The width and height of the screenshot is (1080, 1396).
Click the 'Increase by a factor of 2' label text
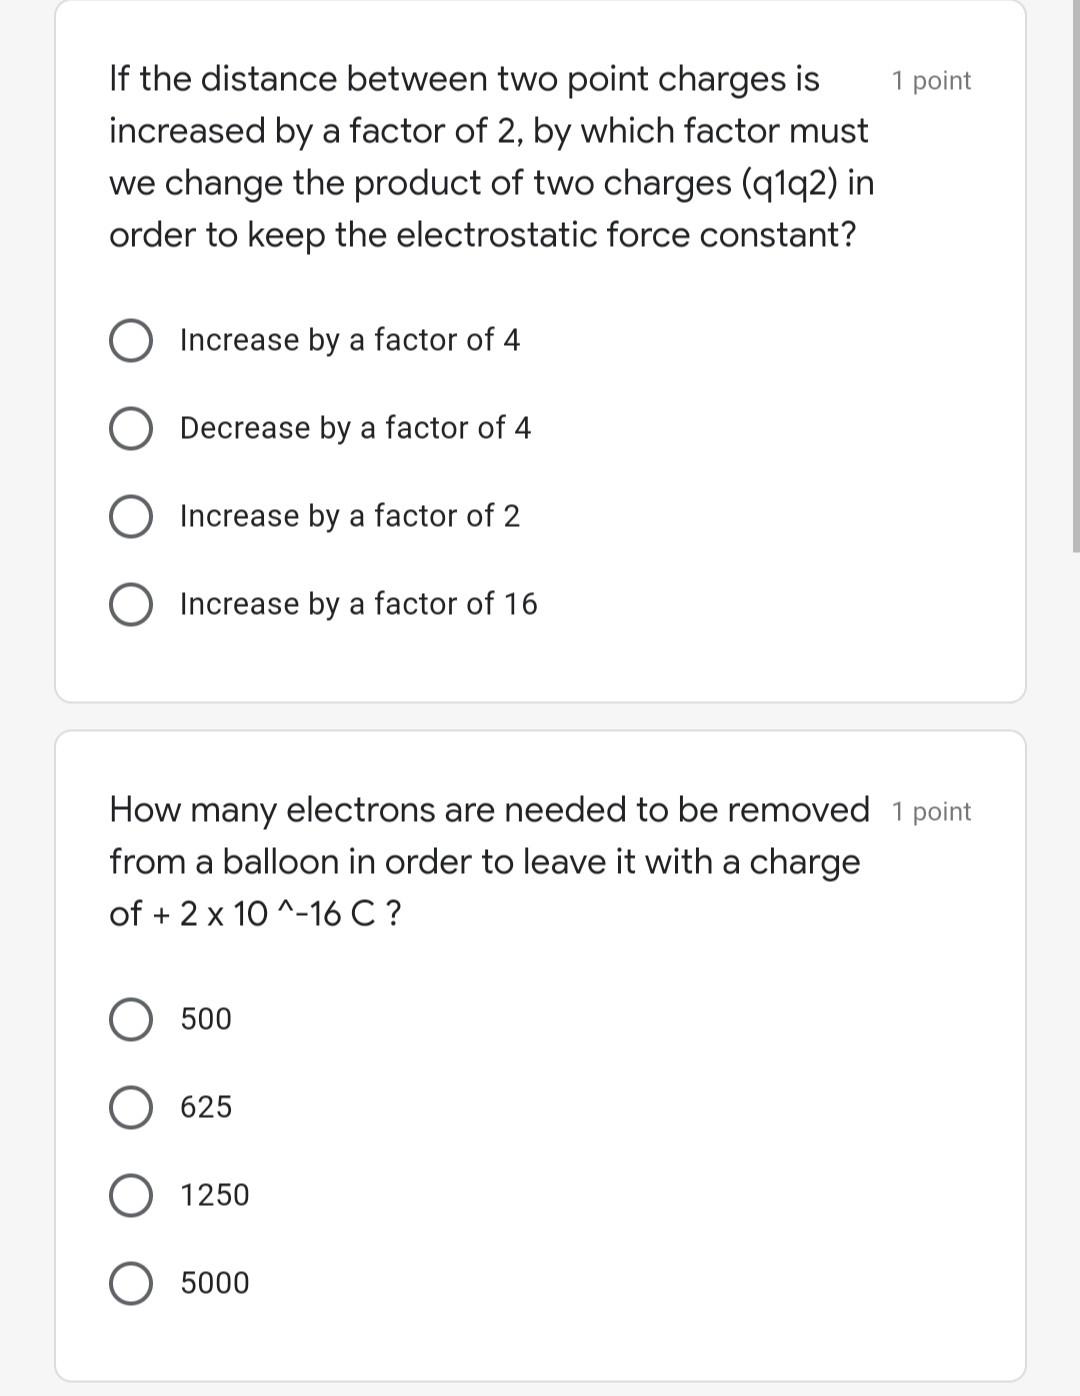[350, 517]
